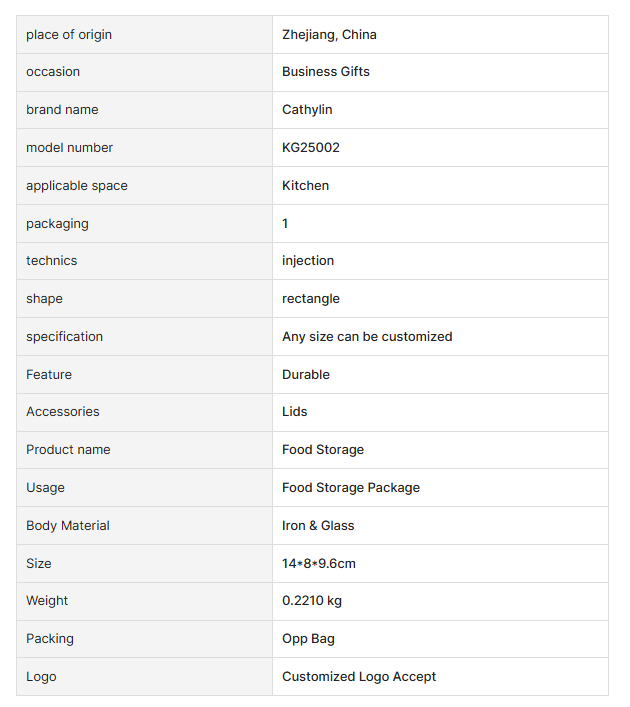The image size is (630, 707).
Task: Click the 'packaging' row label
Action: coord(57,224)
